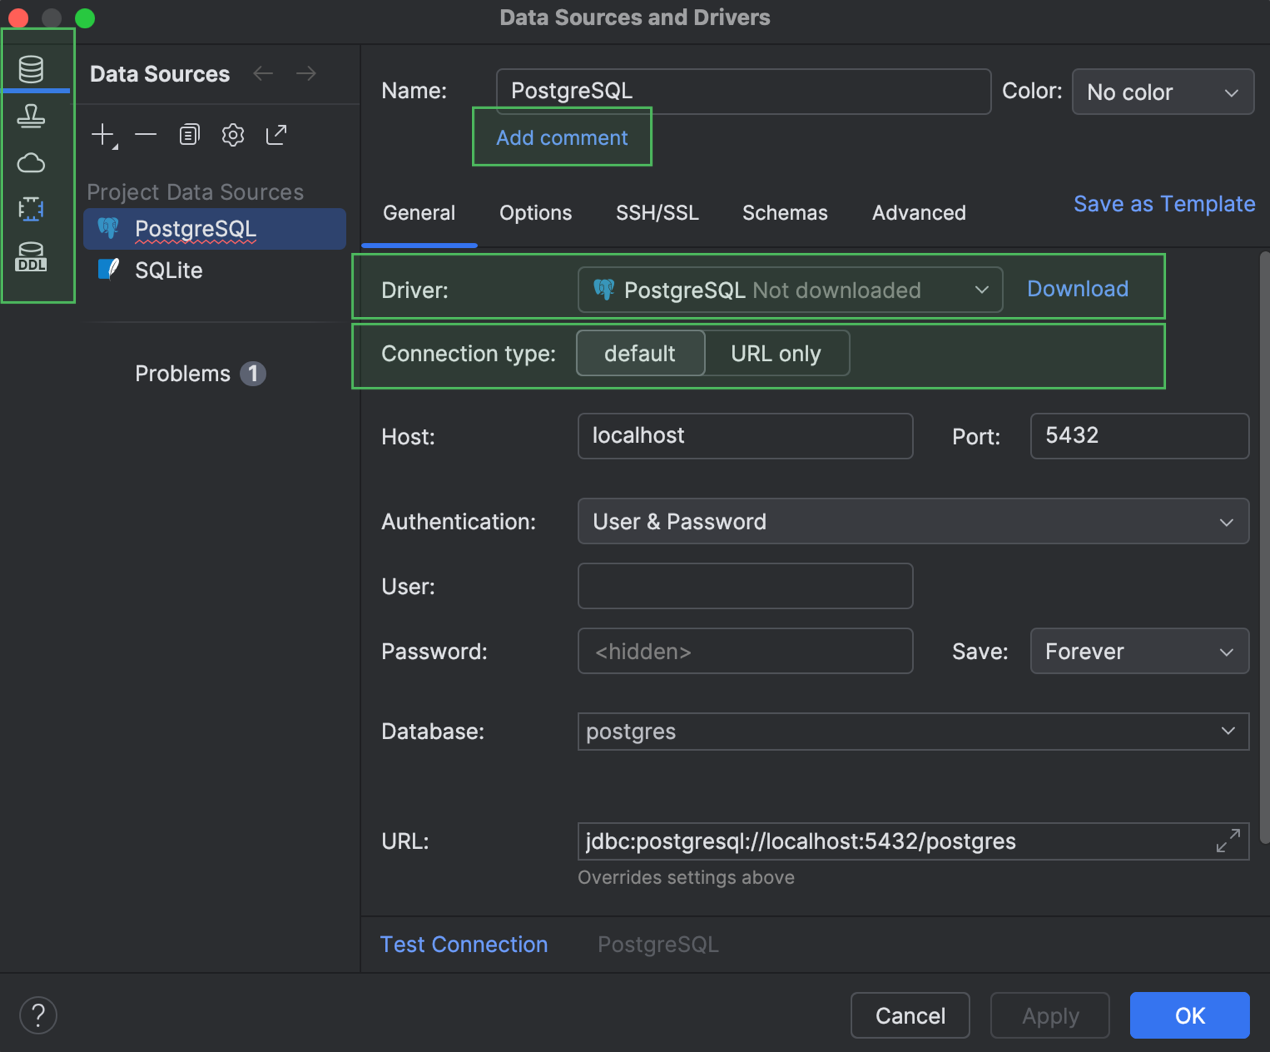Open the cloud providers sidebar icon
The image size is (1270, 1052).
pyautogui.click(x=31, y=163)
